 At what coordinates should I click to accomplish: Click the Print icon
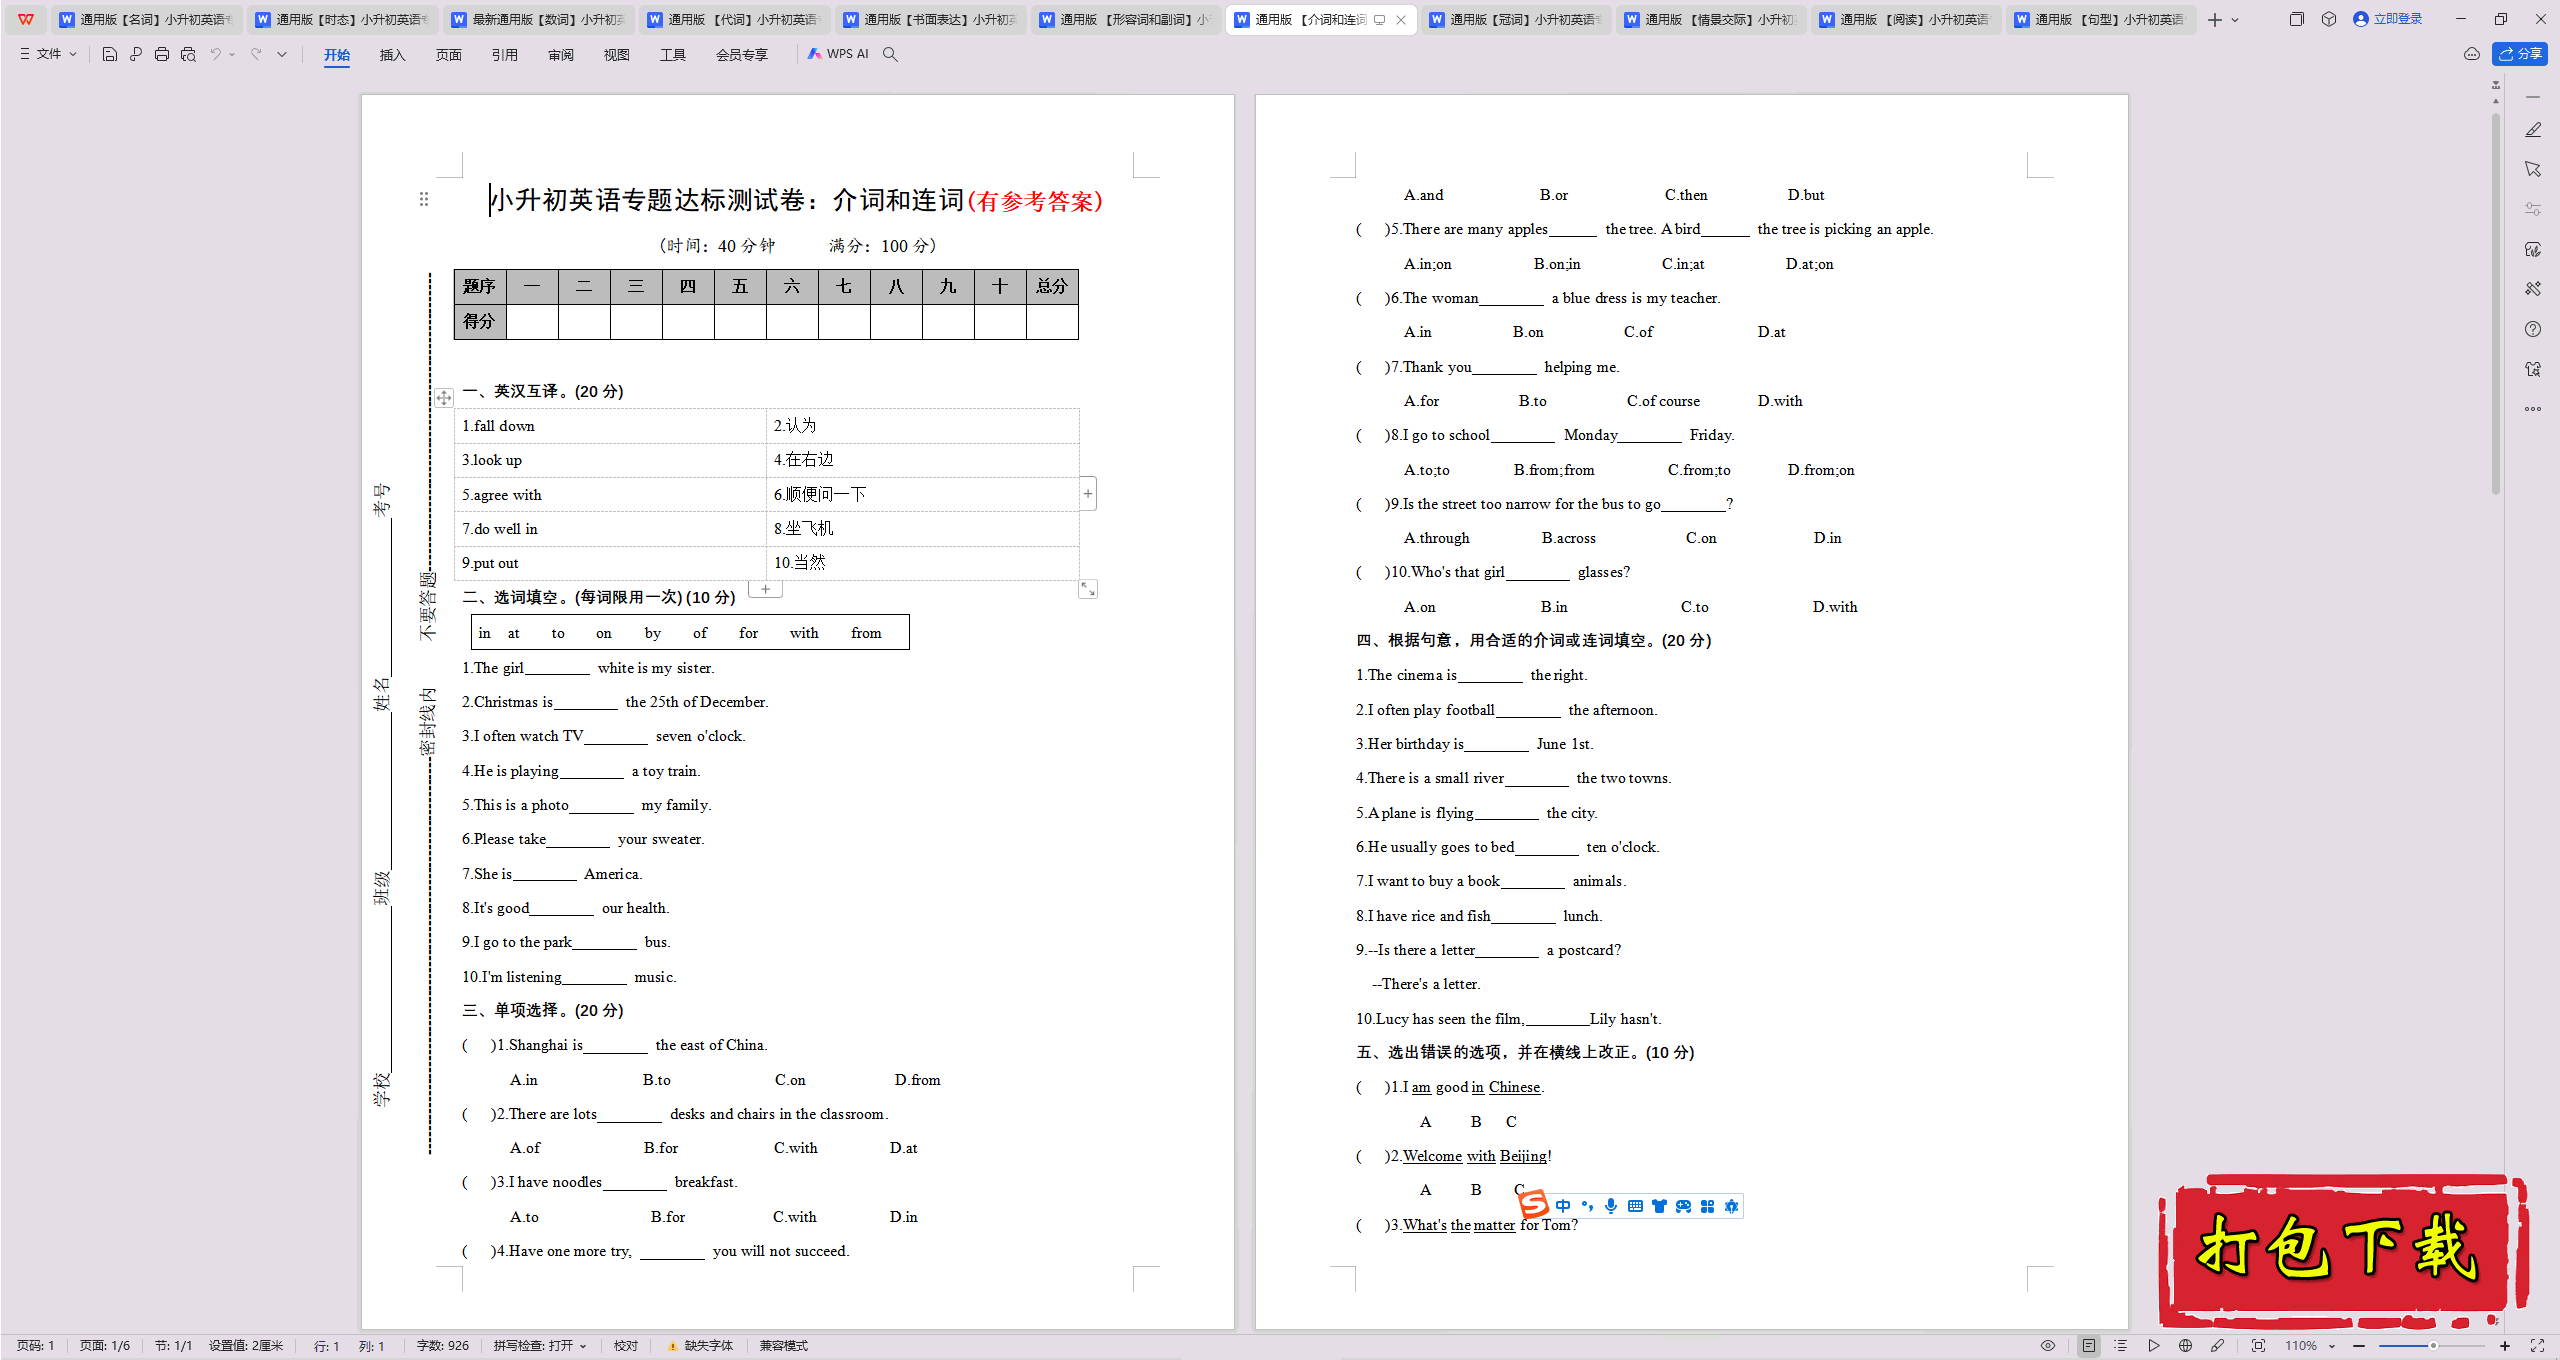pyautogui.click(x=162, y=54)
